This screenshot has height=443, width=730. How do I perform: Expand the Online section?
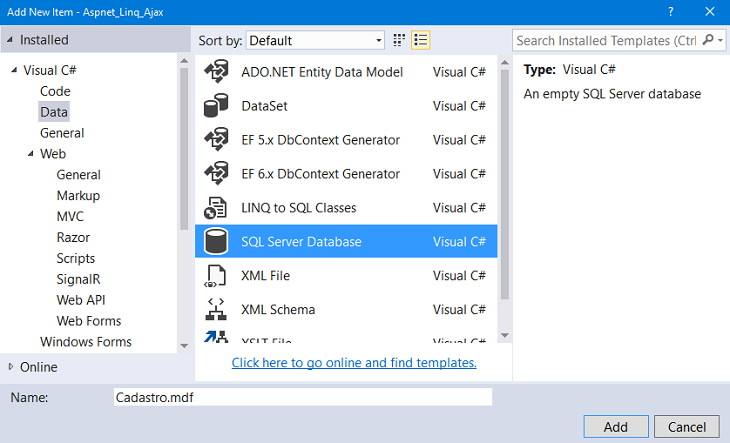[11, 367]
